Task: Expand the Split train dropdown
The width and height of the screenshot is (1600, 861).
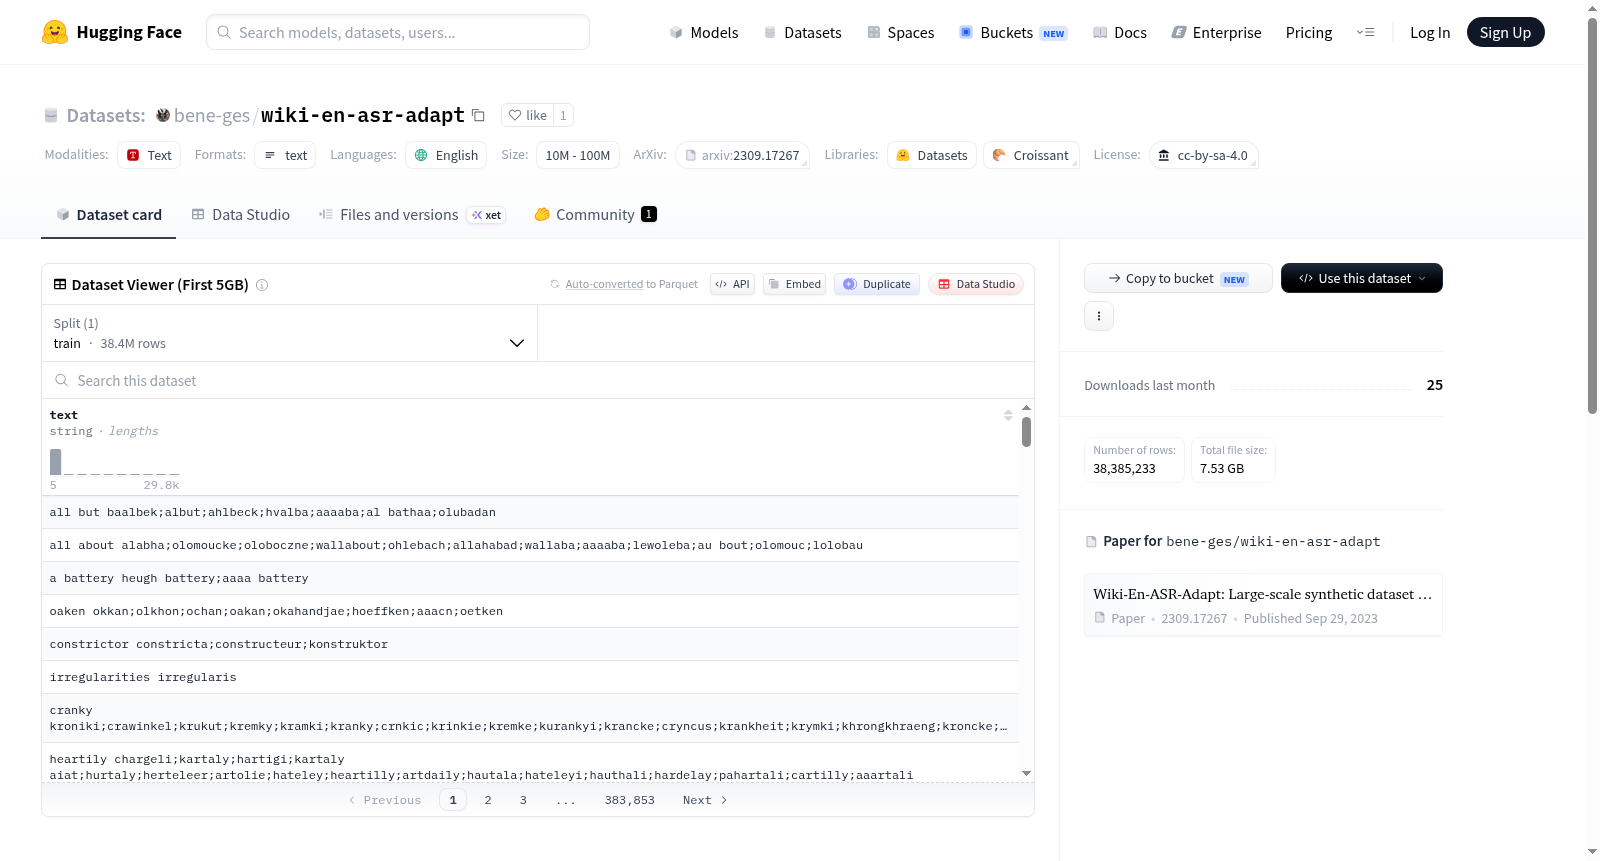Action: click(289, 333)
